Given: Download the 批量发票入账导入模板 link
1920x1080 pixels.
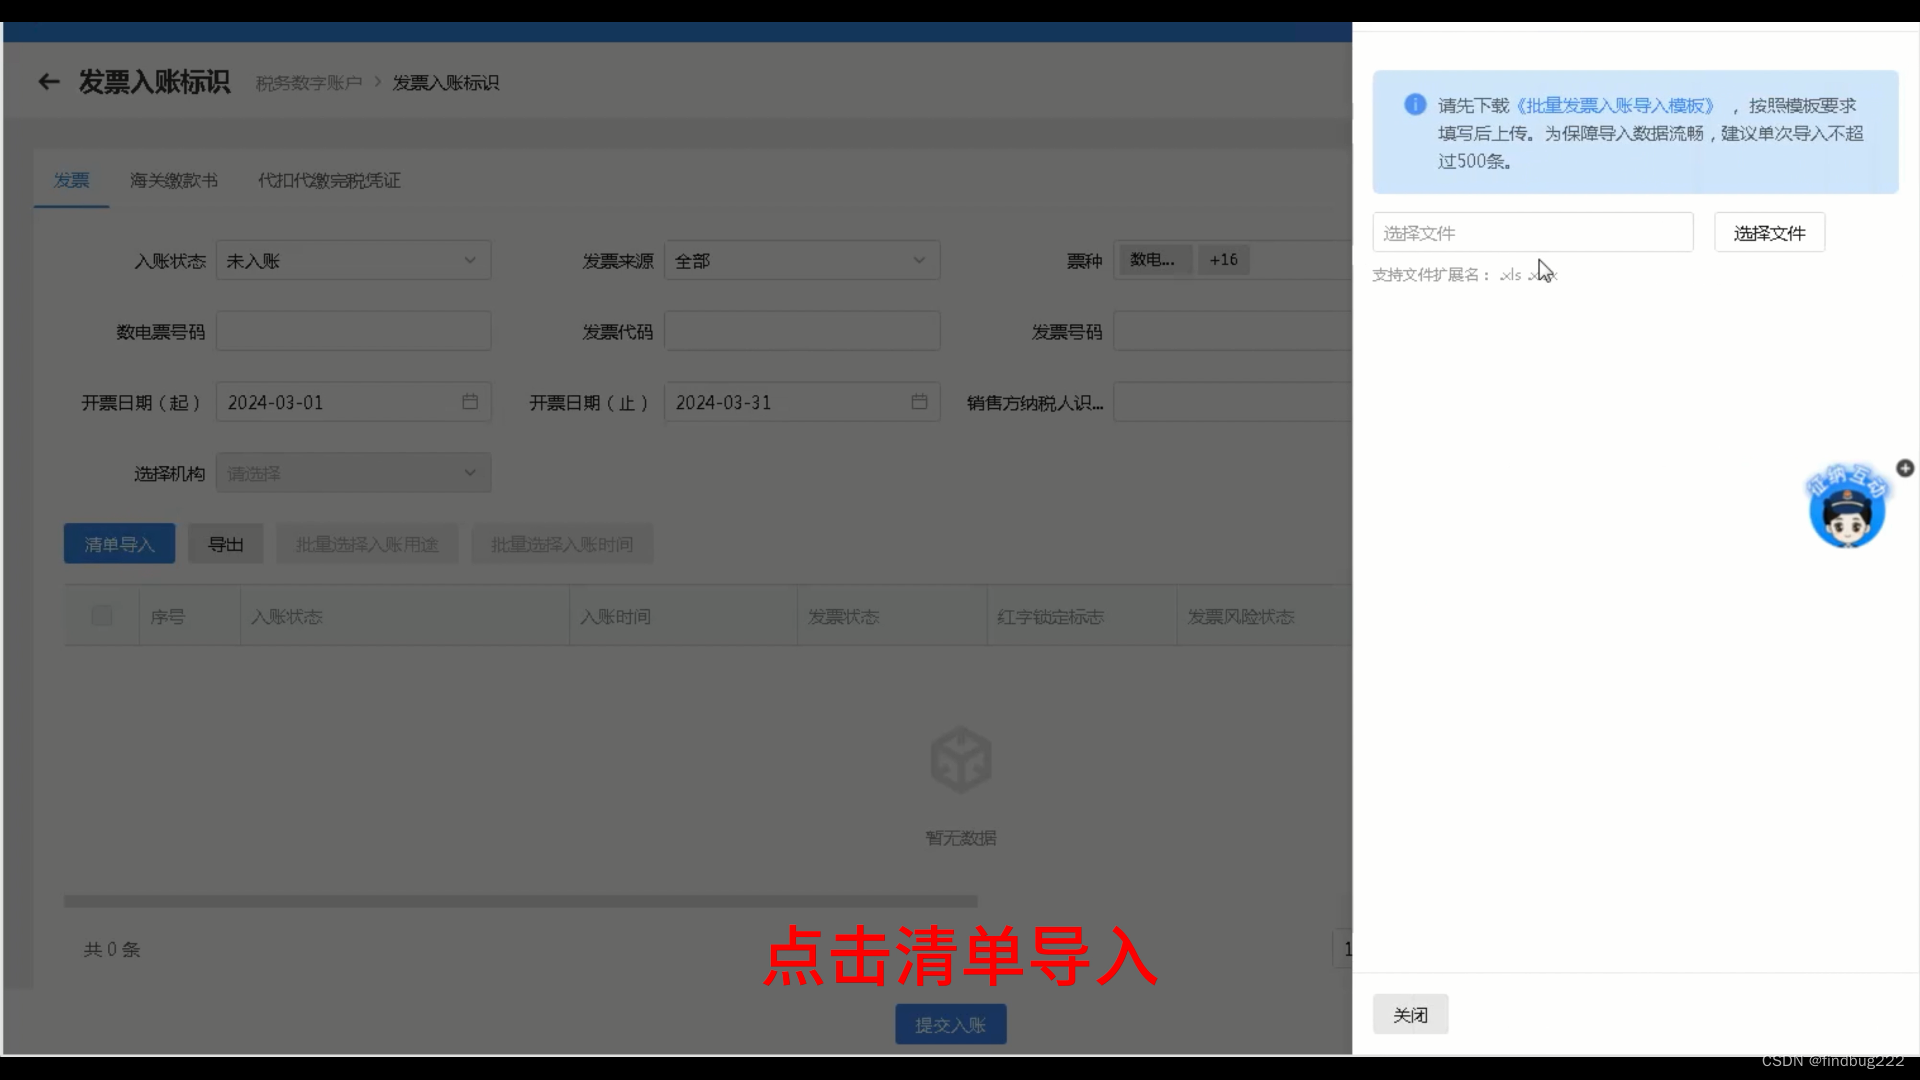Looking at the screenshot, I should (x=1615, y=105).
